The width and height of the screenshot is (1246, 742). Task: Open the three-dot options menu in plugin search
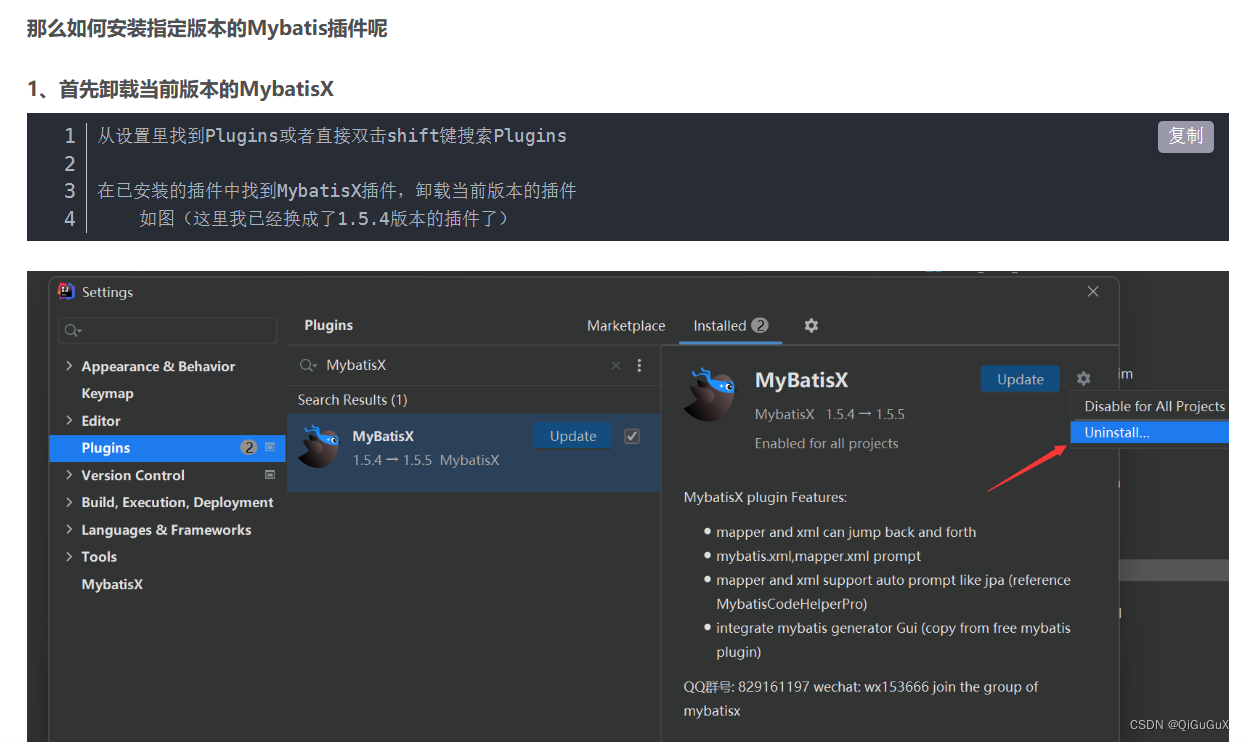[639, 366]
